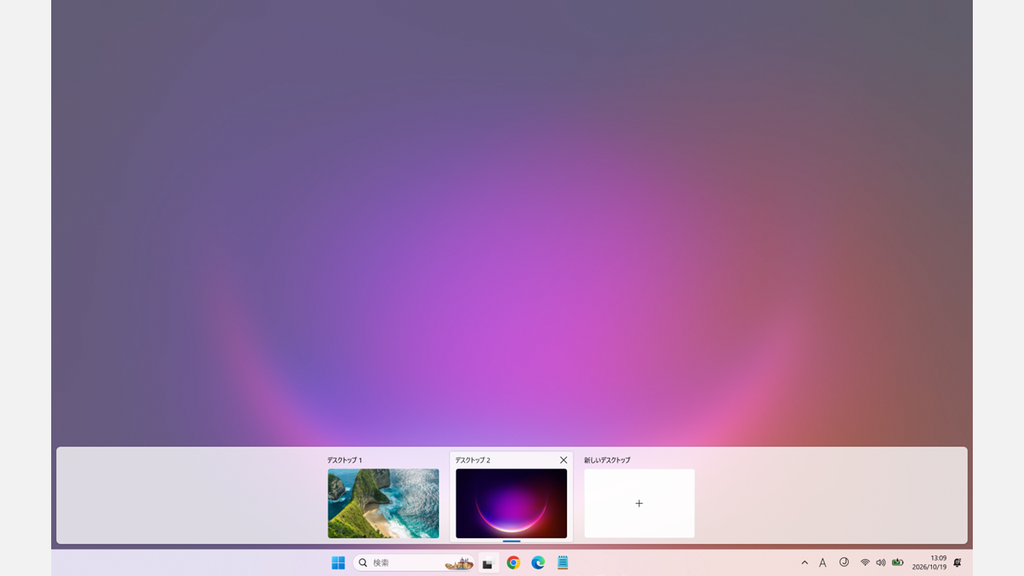Click the taskbar search box
1024x576 pixels.
click(x=414, y=562)
